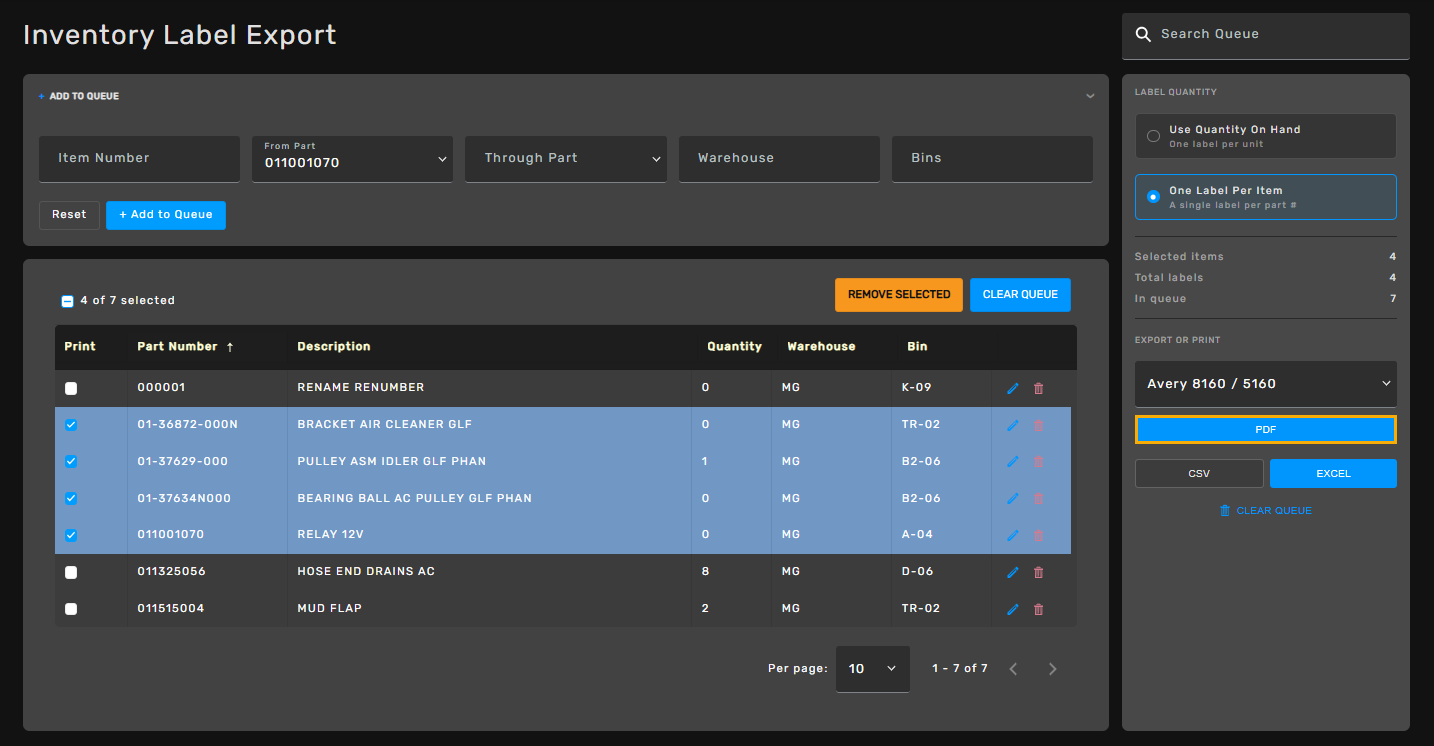Click the Part Number sort arrow
Screen dimensions: 1434x746
click(230, 347)
